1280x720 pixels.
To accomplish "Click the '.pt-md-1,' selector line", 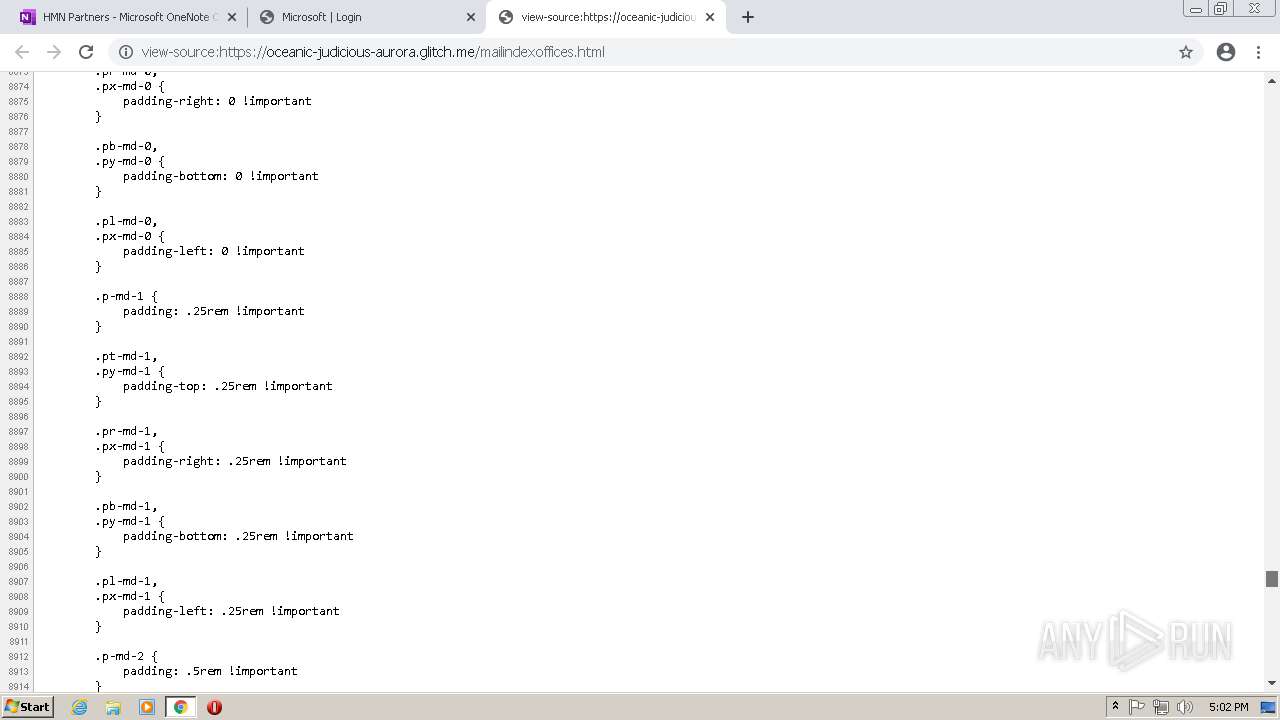I will pos(126,356).
